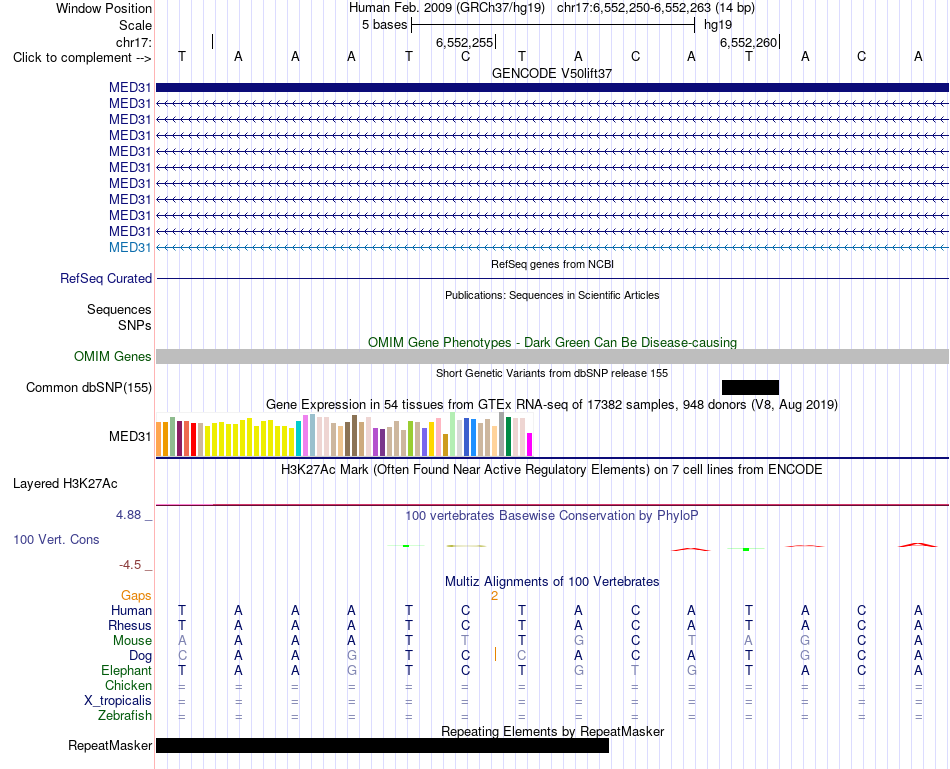950x769 pixels.
Task: Click the black RepeatMasker element block
Action: (x=382, y=745)
